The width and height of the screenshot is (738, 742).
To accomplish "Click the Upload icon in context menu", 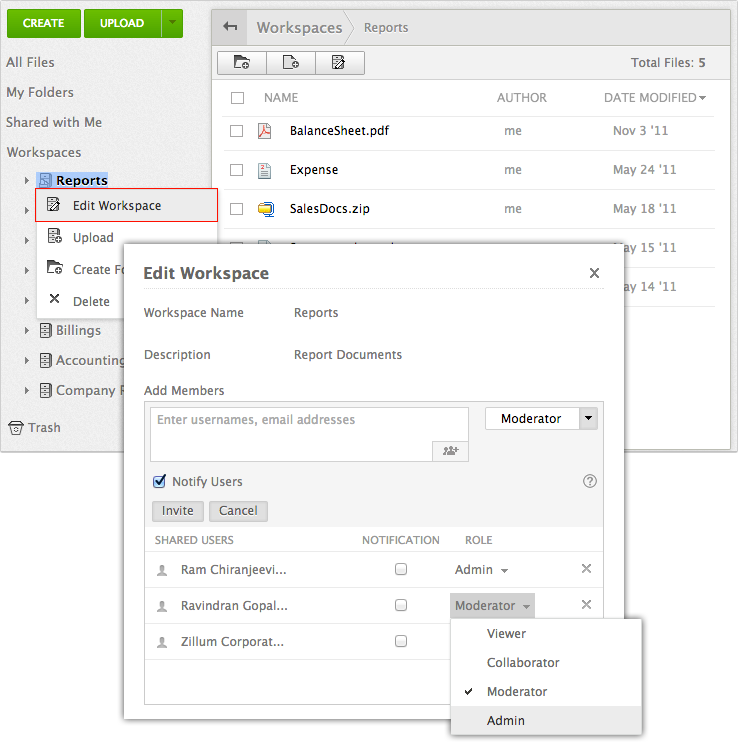I will pos(55,236).
